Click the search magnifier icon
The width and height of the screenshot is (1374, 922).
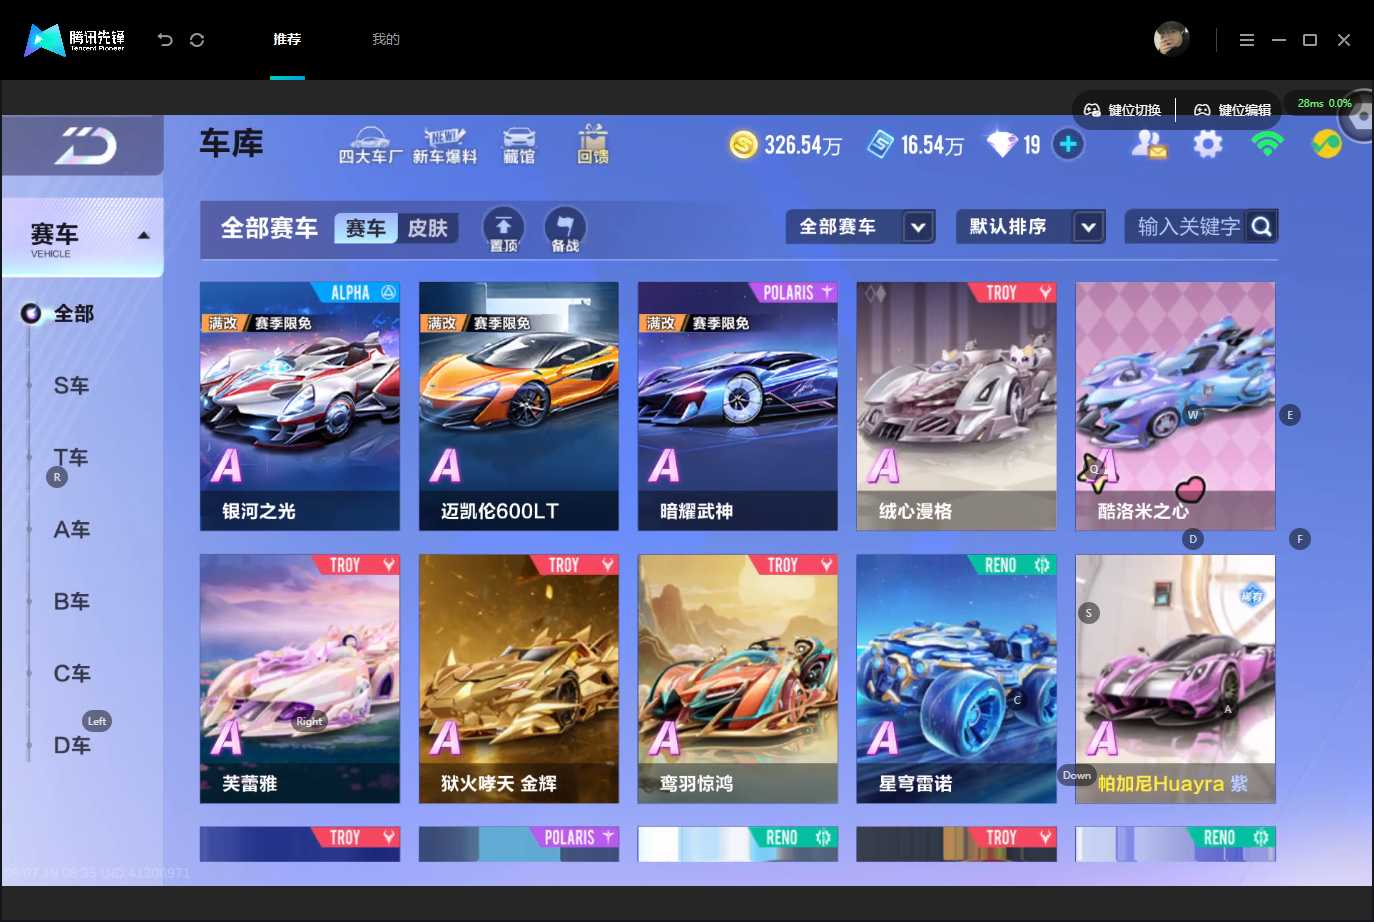click(1262, 227)
